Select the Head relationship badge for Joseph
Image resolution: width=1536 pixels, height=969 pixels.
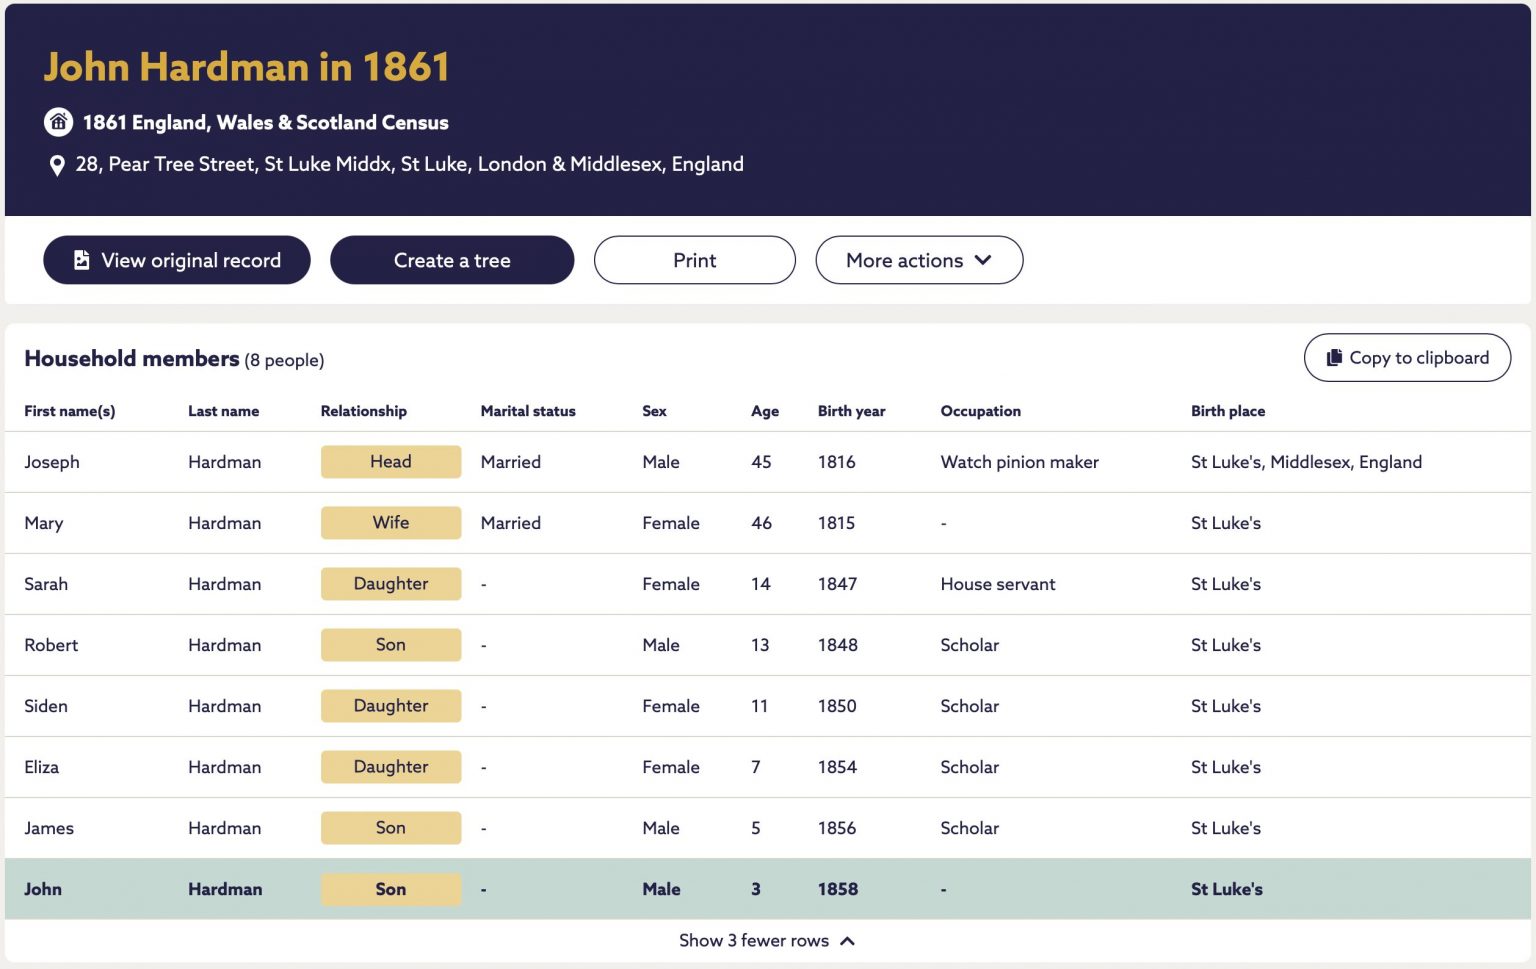391,462
